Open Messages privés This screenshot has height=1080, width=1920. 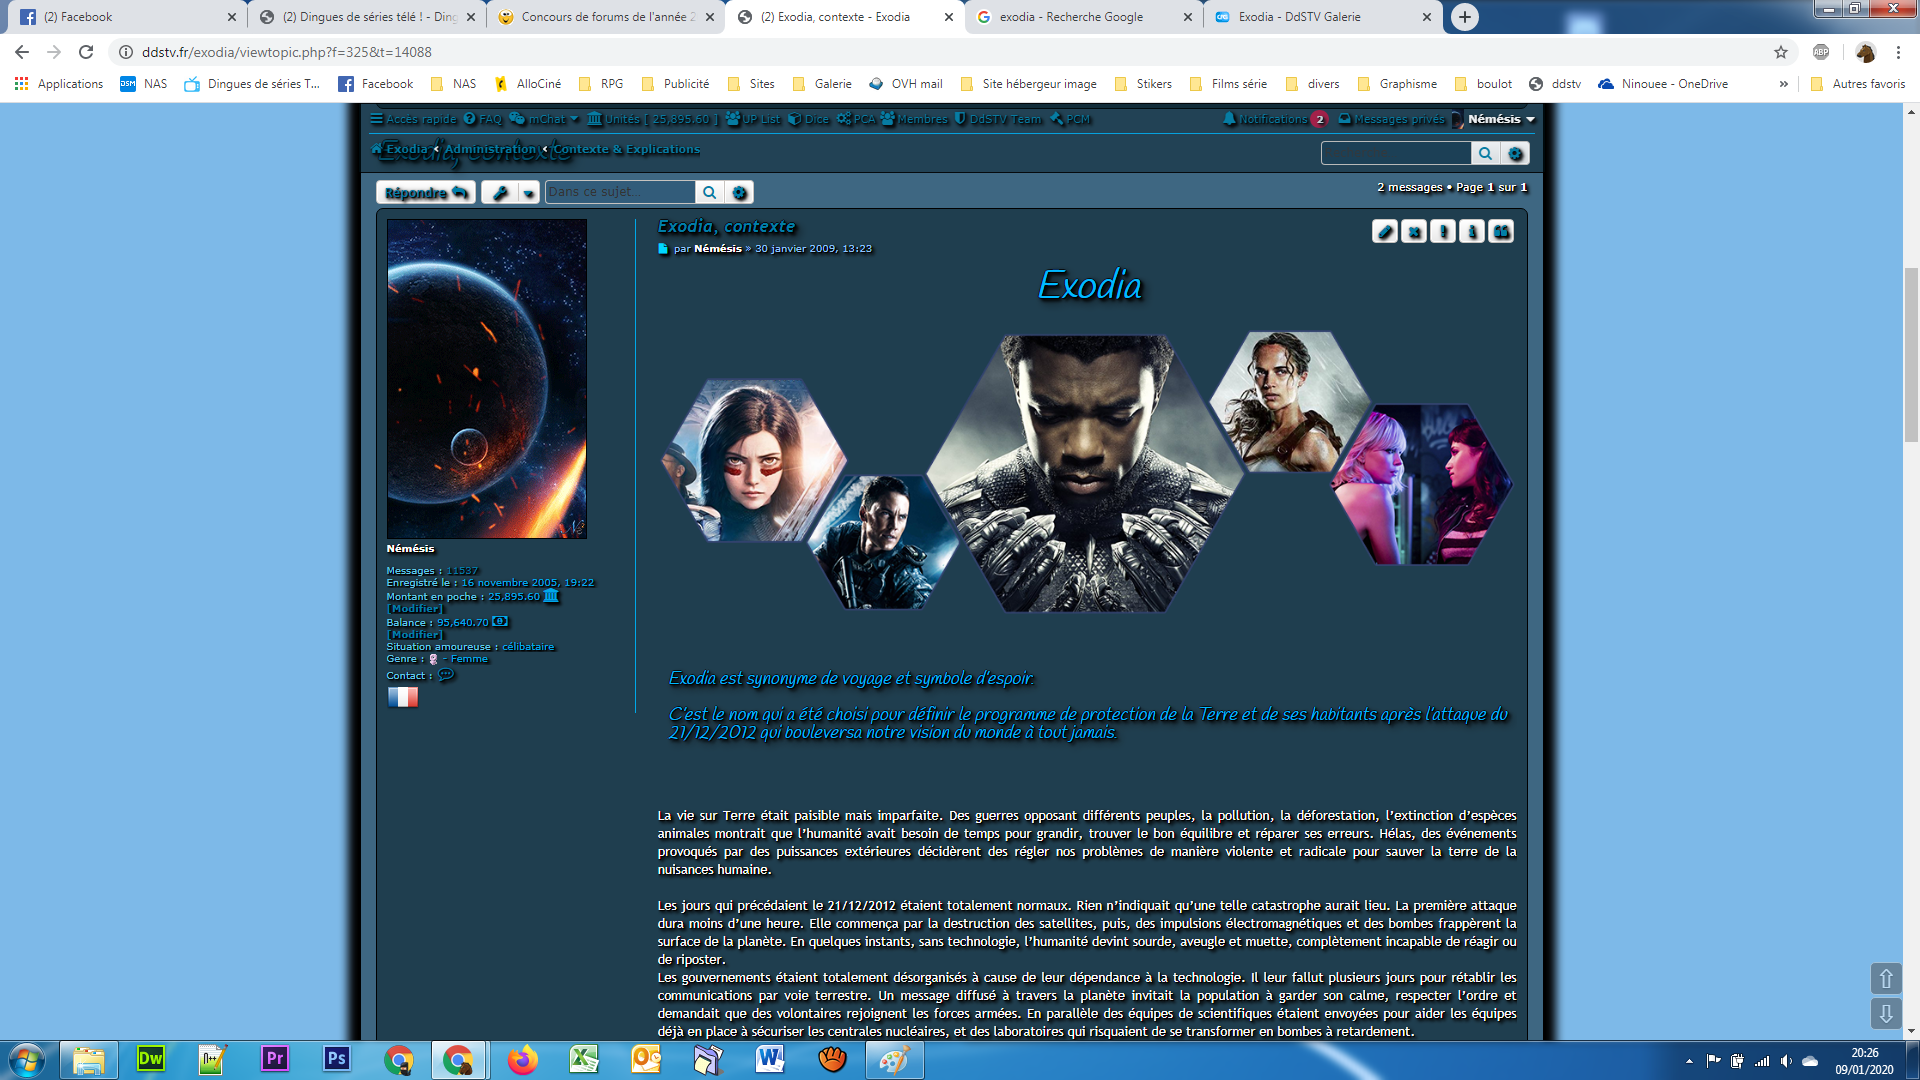point(1392,119)
